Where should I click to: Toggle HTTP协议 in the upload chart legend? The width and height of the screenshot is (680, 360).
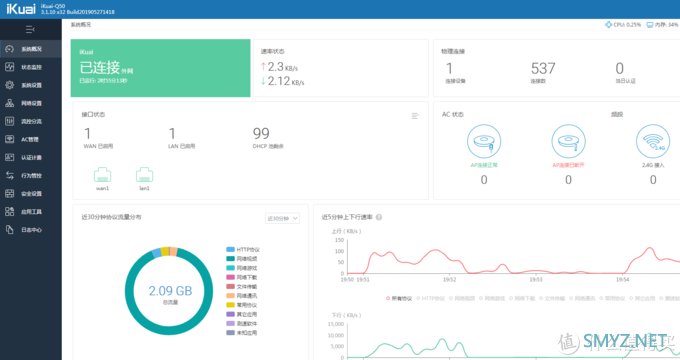(x=430, y=298)
